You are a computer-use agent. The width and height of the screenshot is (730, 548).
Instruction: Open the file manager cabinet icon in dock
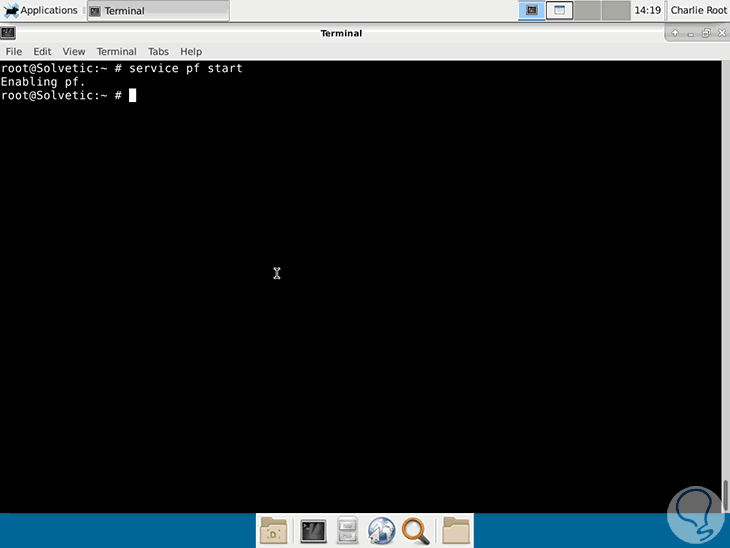347,530
